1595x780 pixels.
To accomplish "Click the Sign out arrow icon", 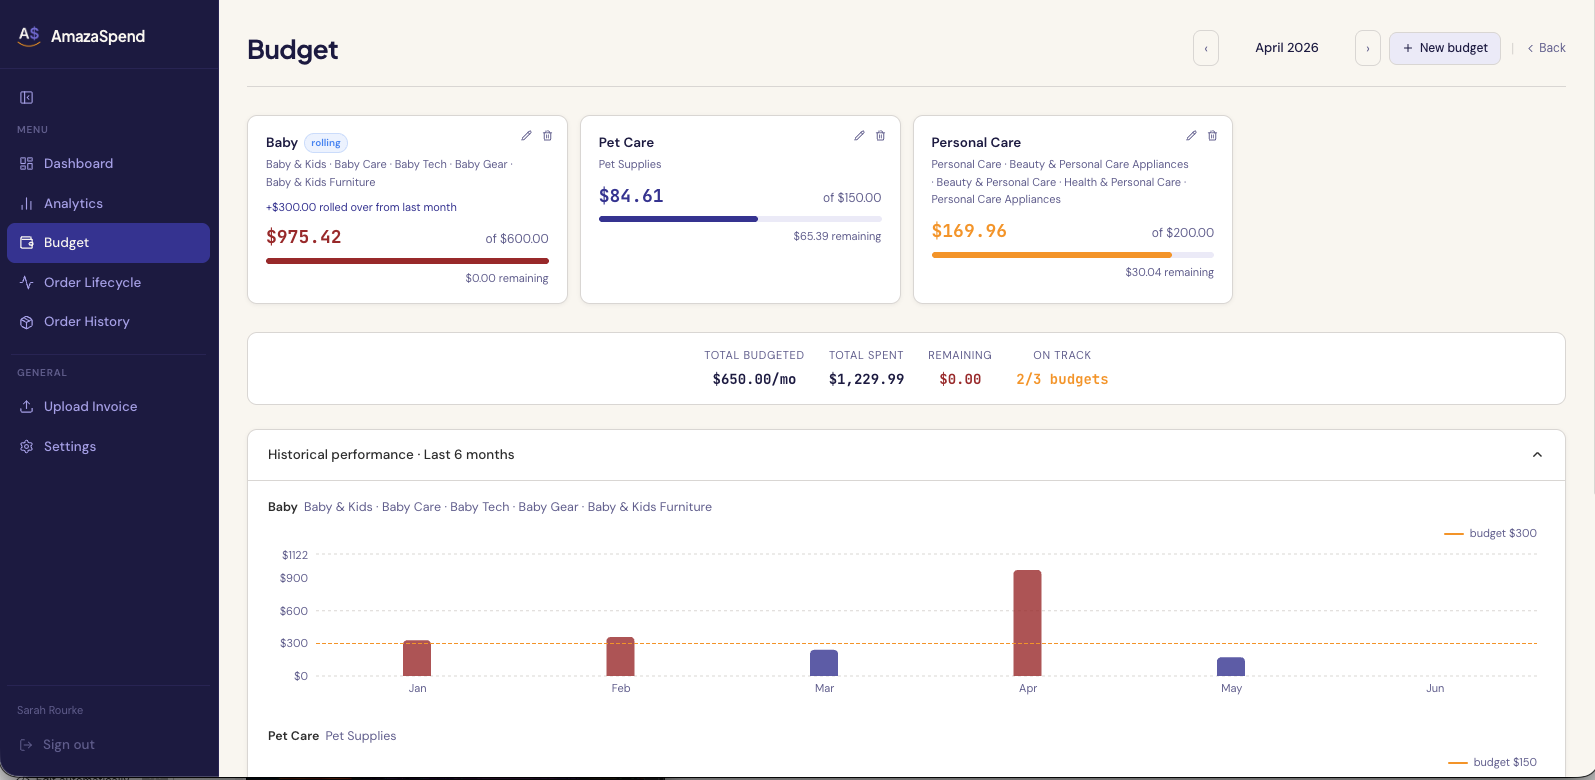I will click(27, 745).
